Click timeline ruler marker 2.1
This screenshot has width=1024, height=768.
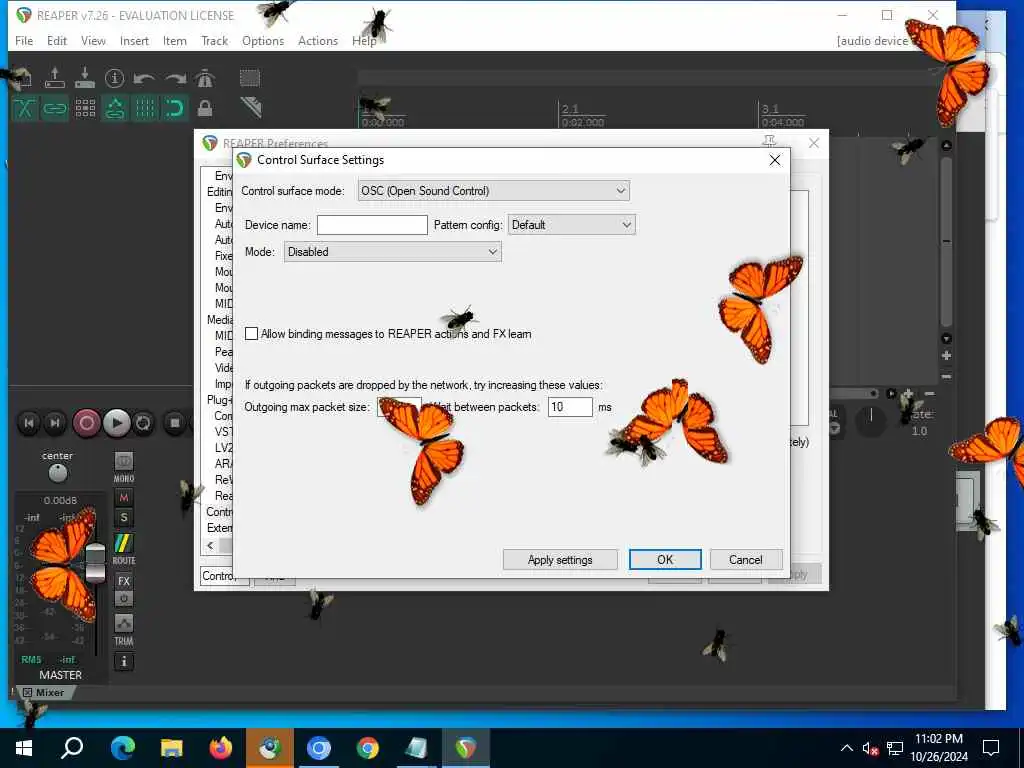570,109
